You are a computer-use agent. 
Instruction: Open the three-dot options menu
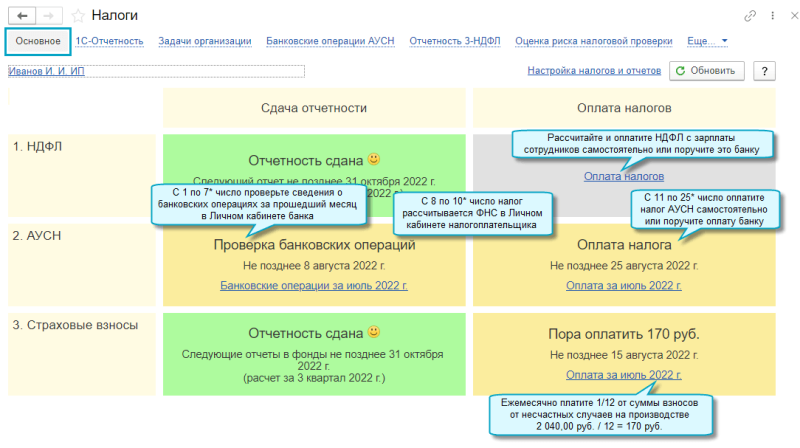click(772, 16)
